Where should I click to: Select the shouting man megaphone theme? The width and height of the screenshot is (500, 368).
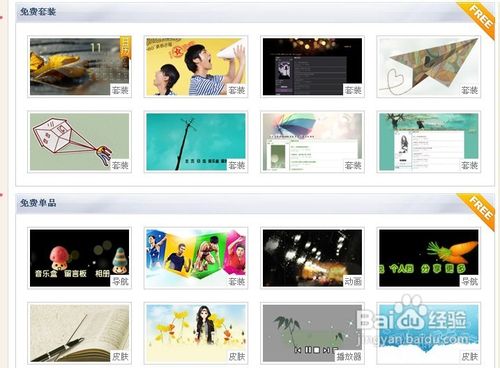tap(196, 67)
